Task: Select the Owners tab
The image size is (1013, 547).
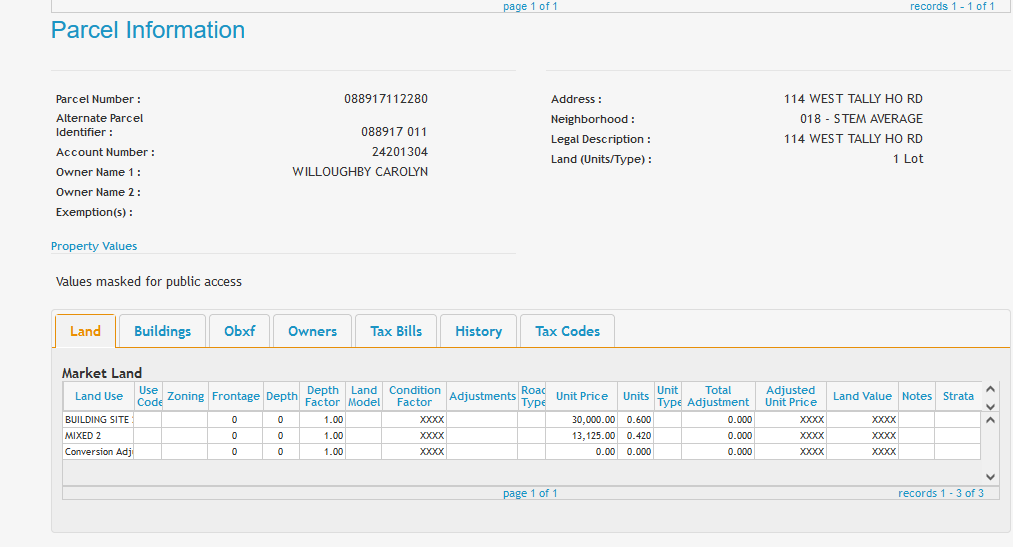Action: point(313,331)
